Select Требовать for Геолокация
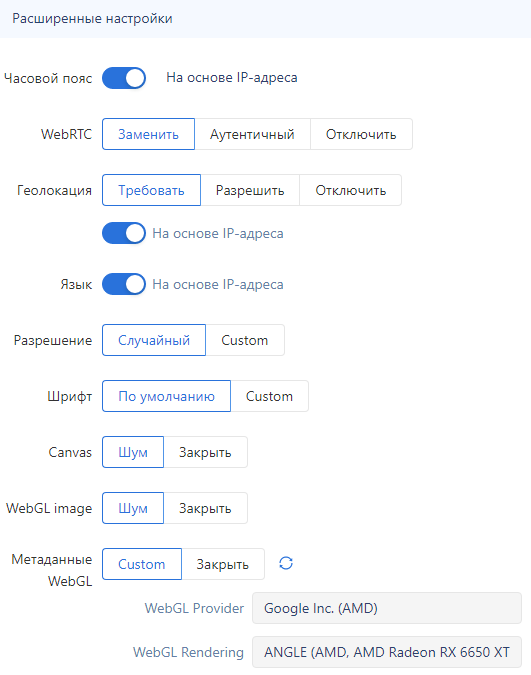 point(152,190)
